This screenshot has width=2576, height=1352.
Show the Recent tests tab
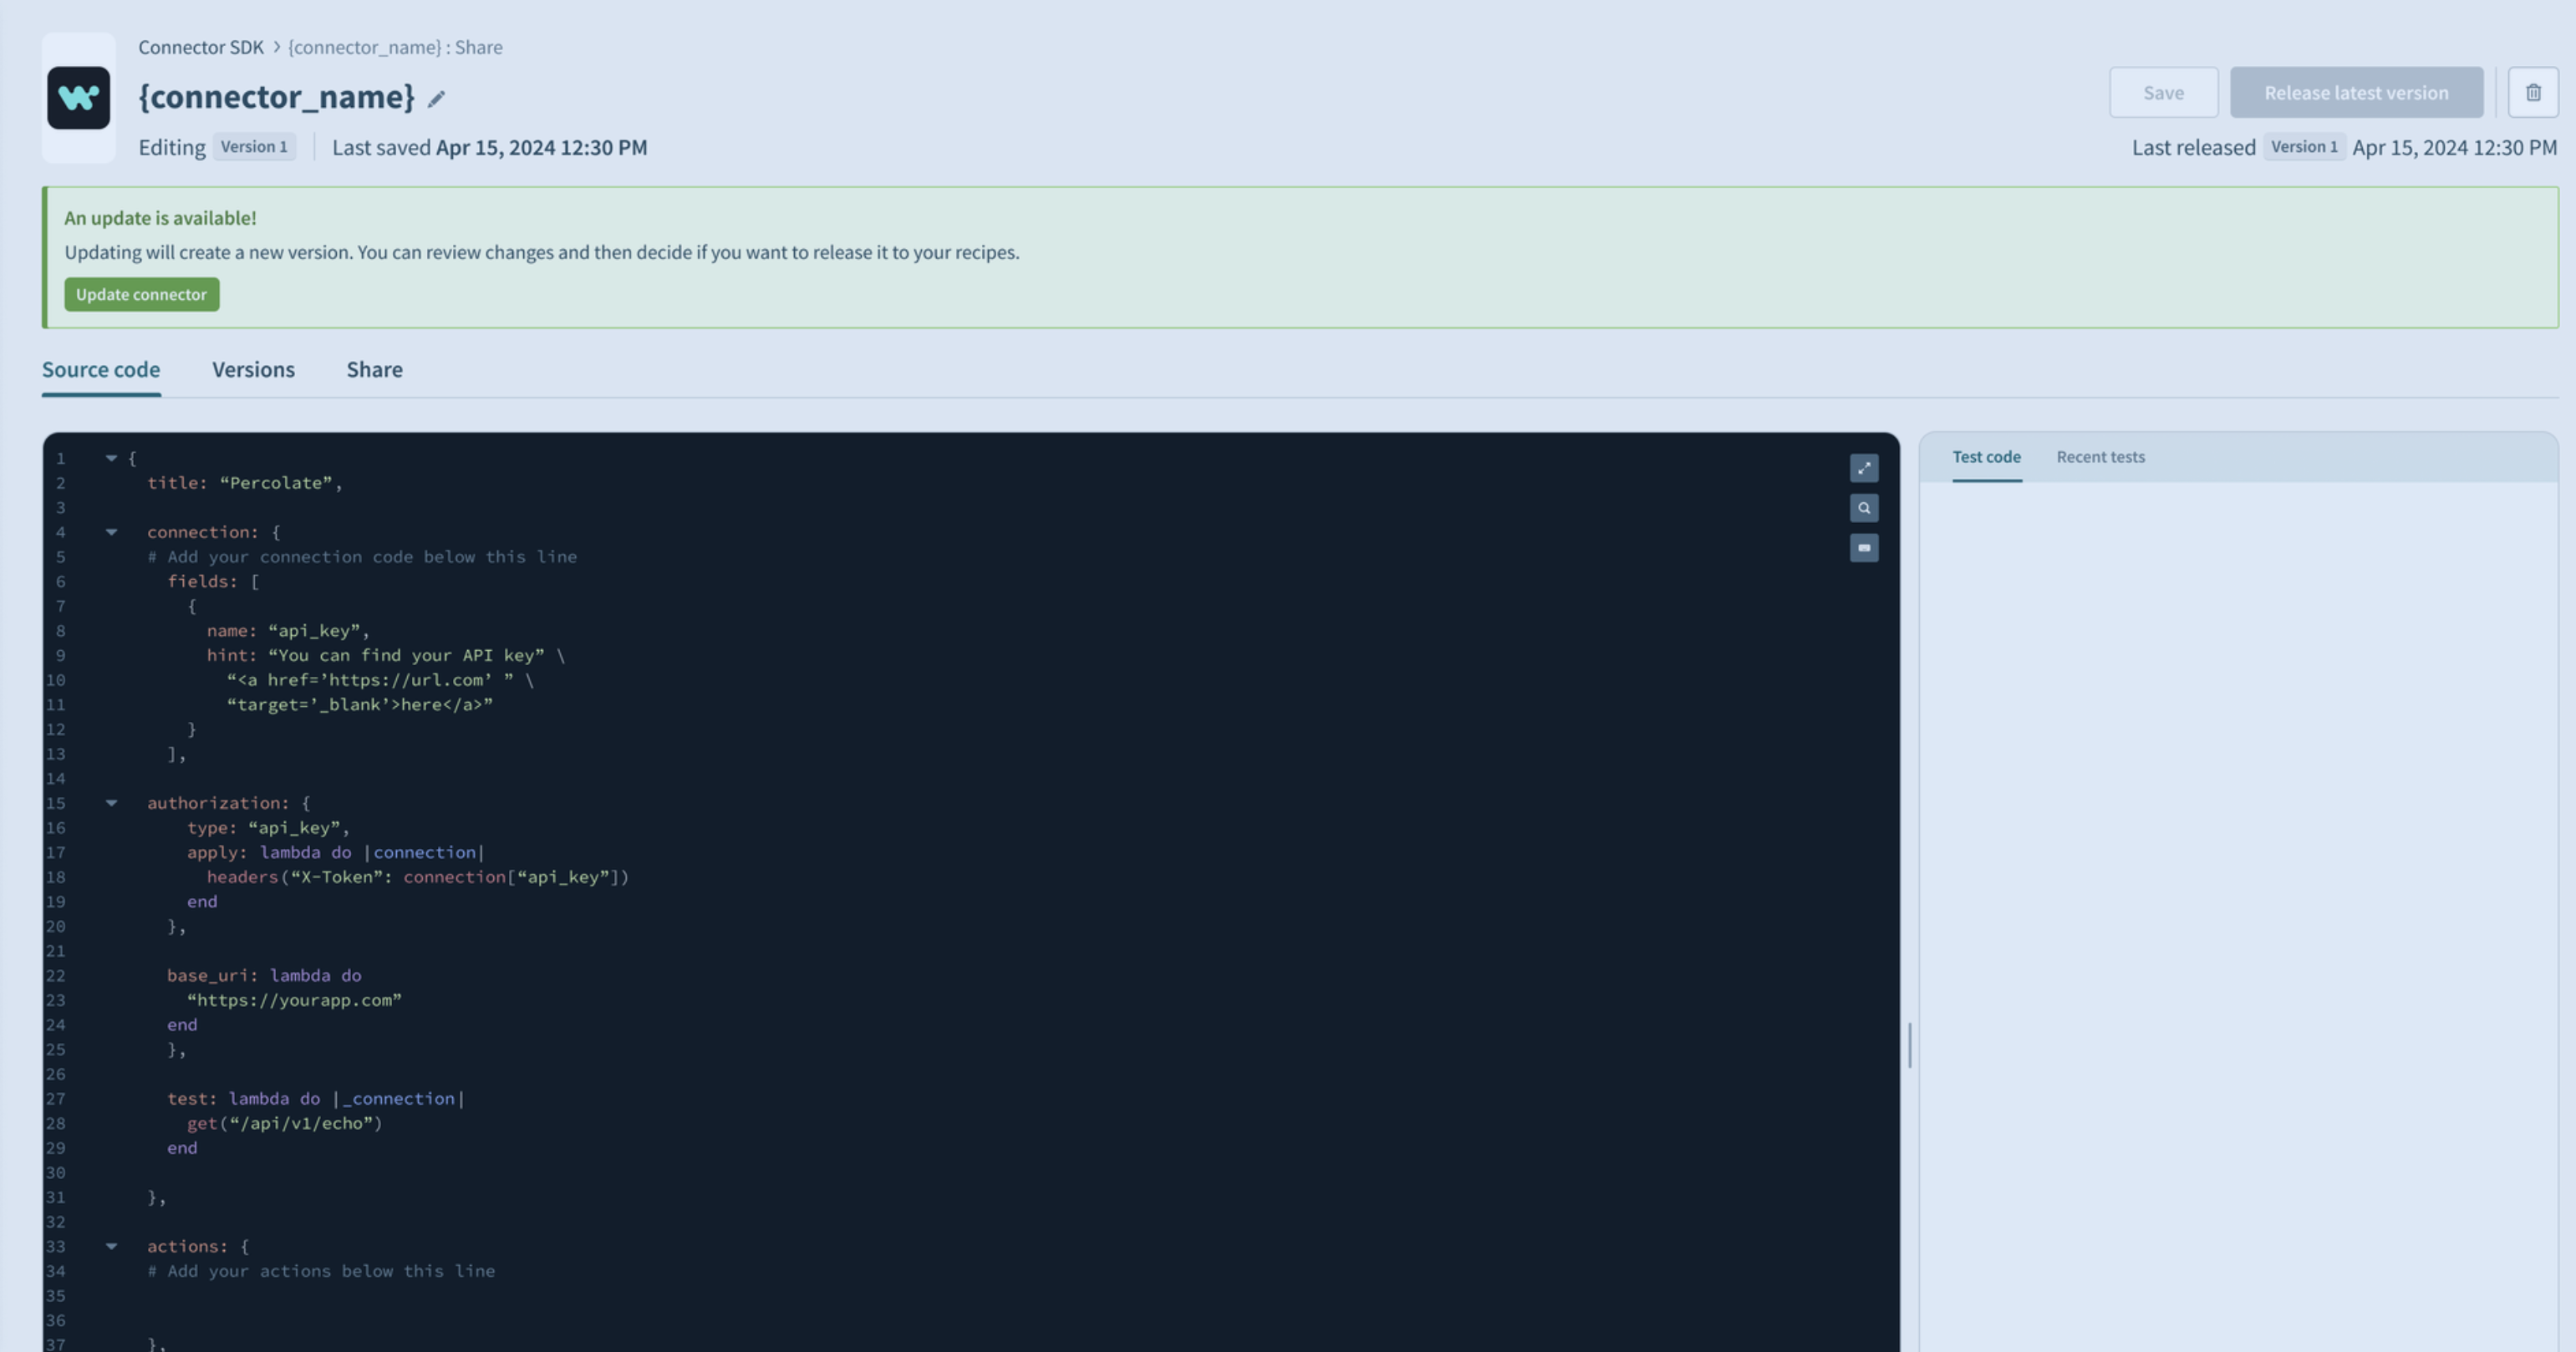(2100, 457)
